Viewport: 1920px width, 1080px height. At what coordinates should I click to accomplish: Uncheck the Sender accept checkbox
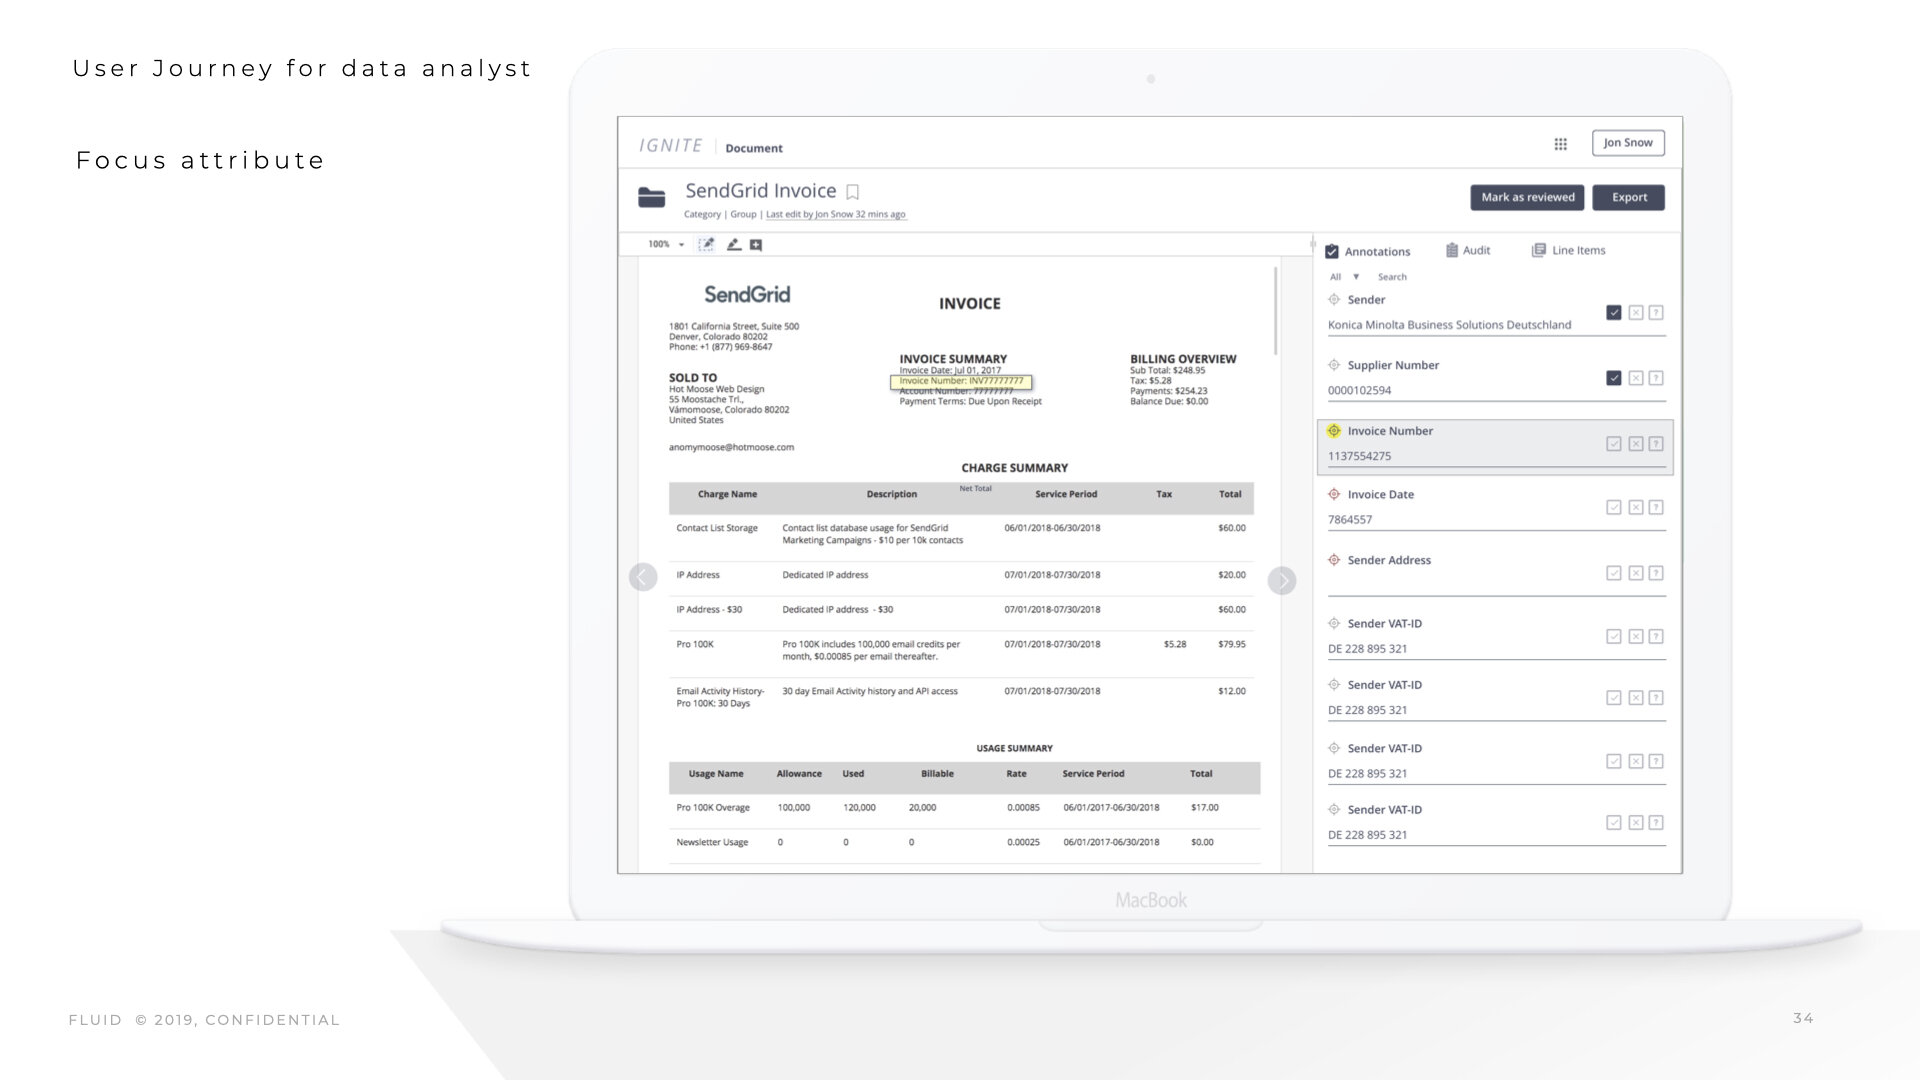[x=1614, y=313]
